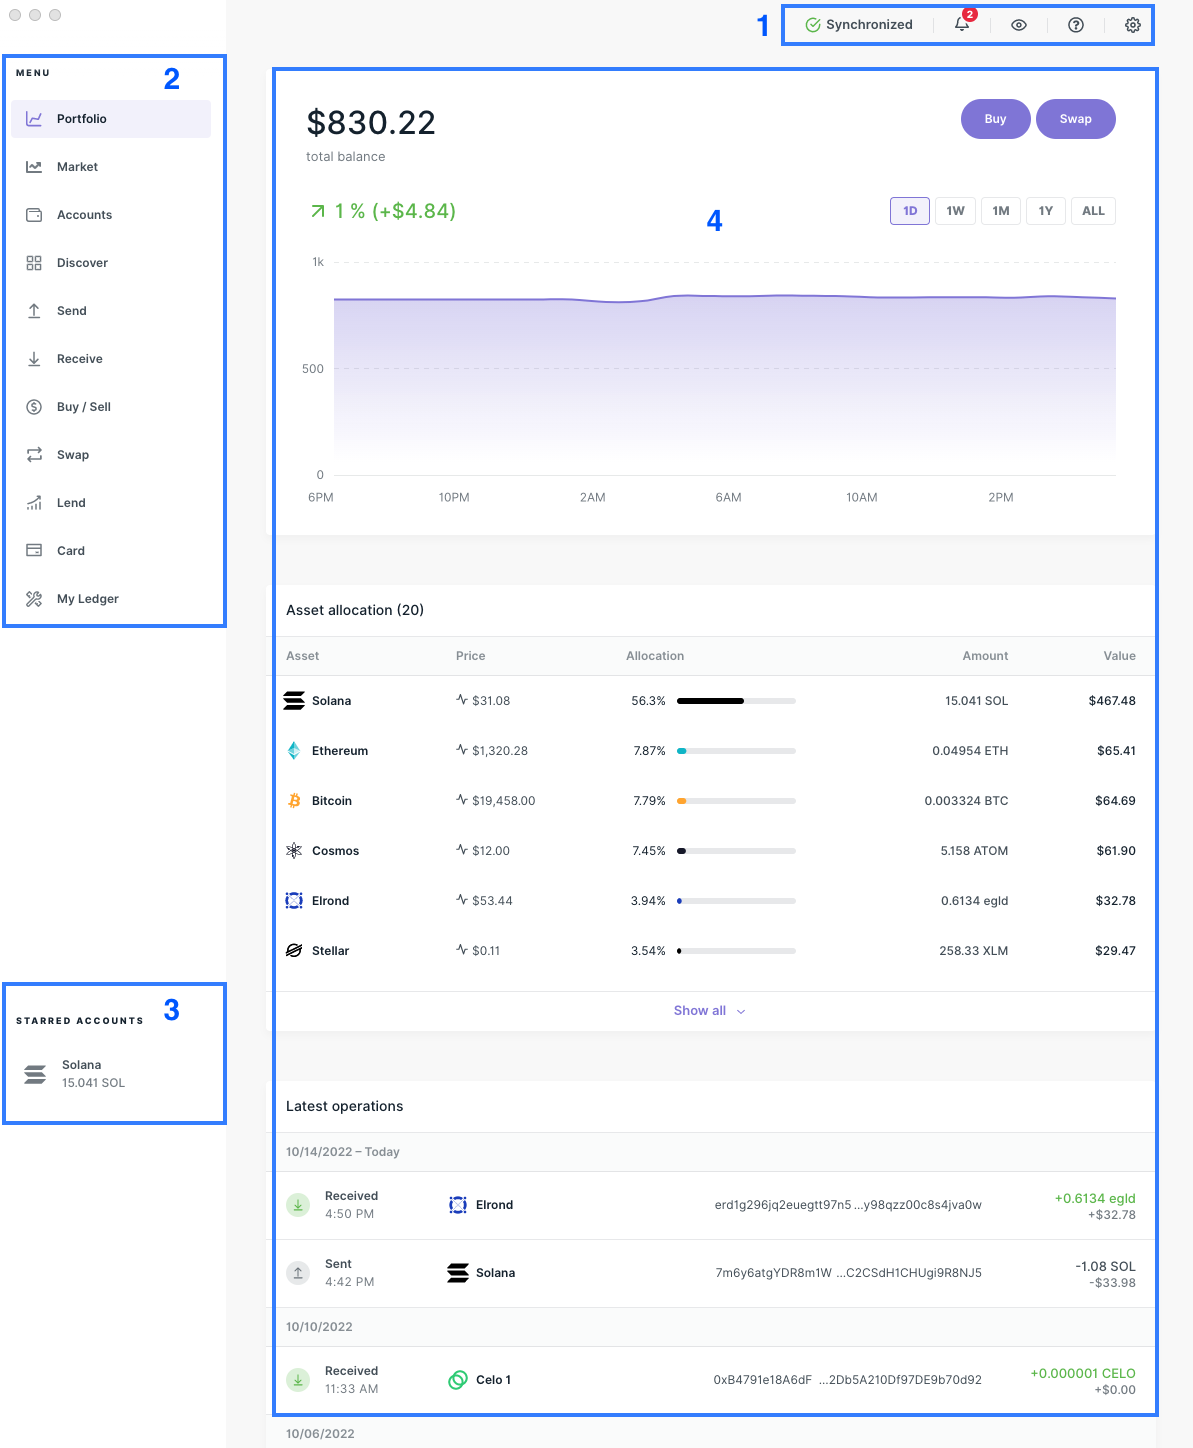Select Discover in the sidebar menu
Screen dimensions: 1193x1448
point(111,263)
